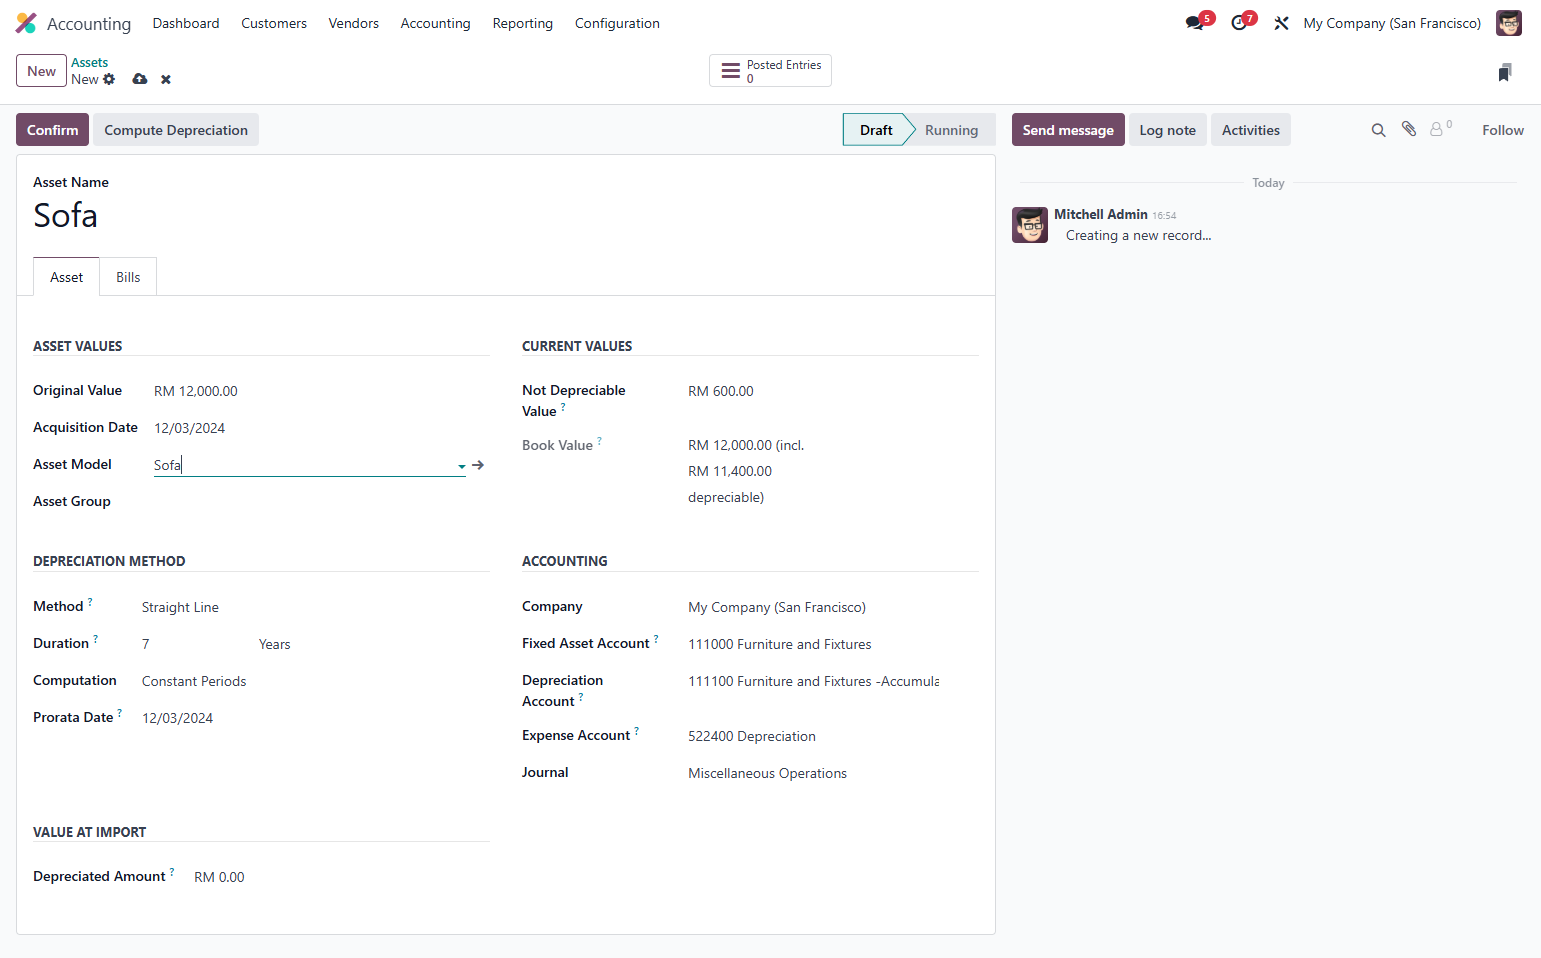Viewport: 1541px width, 958px height.
Task: Open the Customers menu
Action: 274,23
